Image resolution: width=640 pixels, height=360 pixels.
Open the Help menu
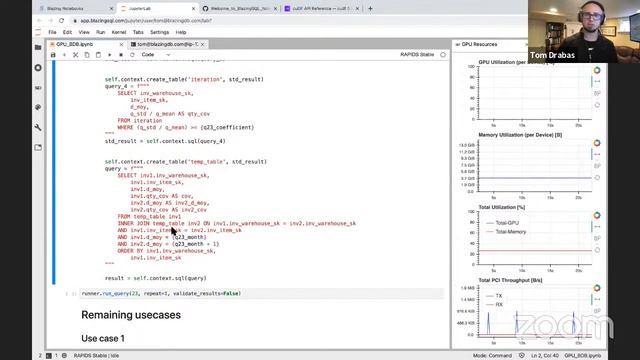(181, 32)
